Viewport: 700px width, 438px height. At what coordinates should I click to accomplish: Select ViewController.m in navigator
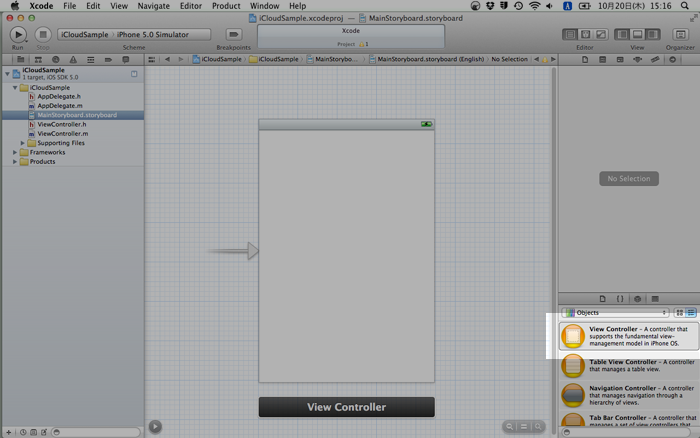click(x=62, y=133)
